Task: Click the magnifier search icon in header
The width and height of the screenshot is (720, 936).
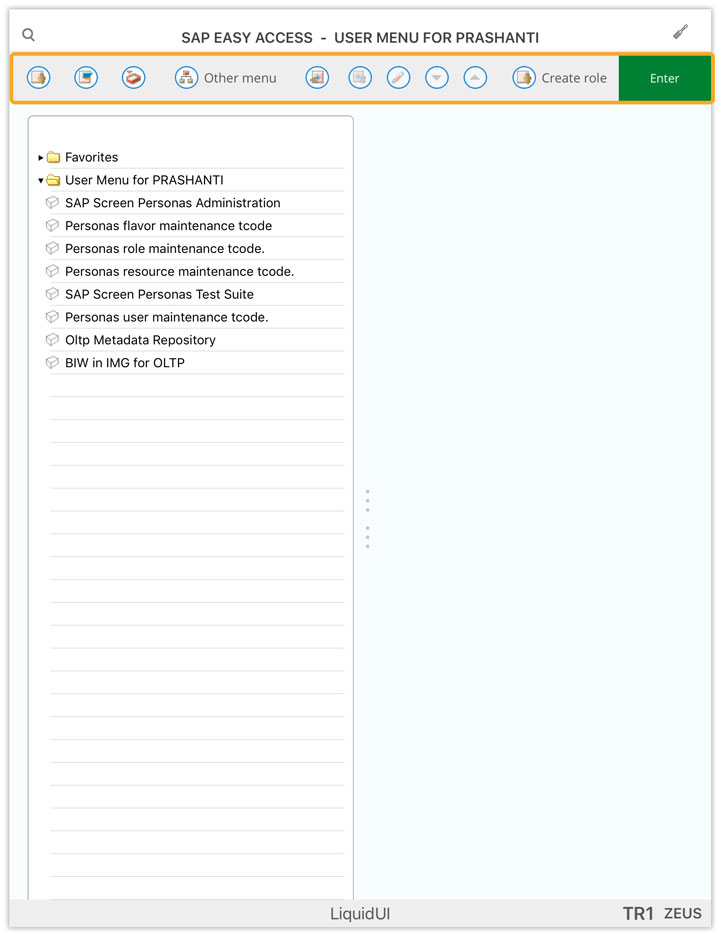Action: tap(29, 35)
